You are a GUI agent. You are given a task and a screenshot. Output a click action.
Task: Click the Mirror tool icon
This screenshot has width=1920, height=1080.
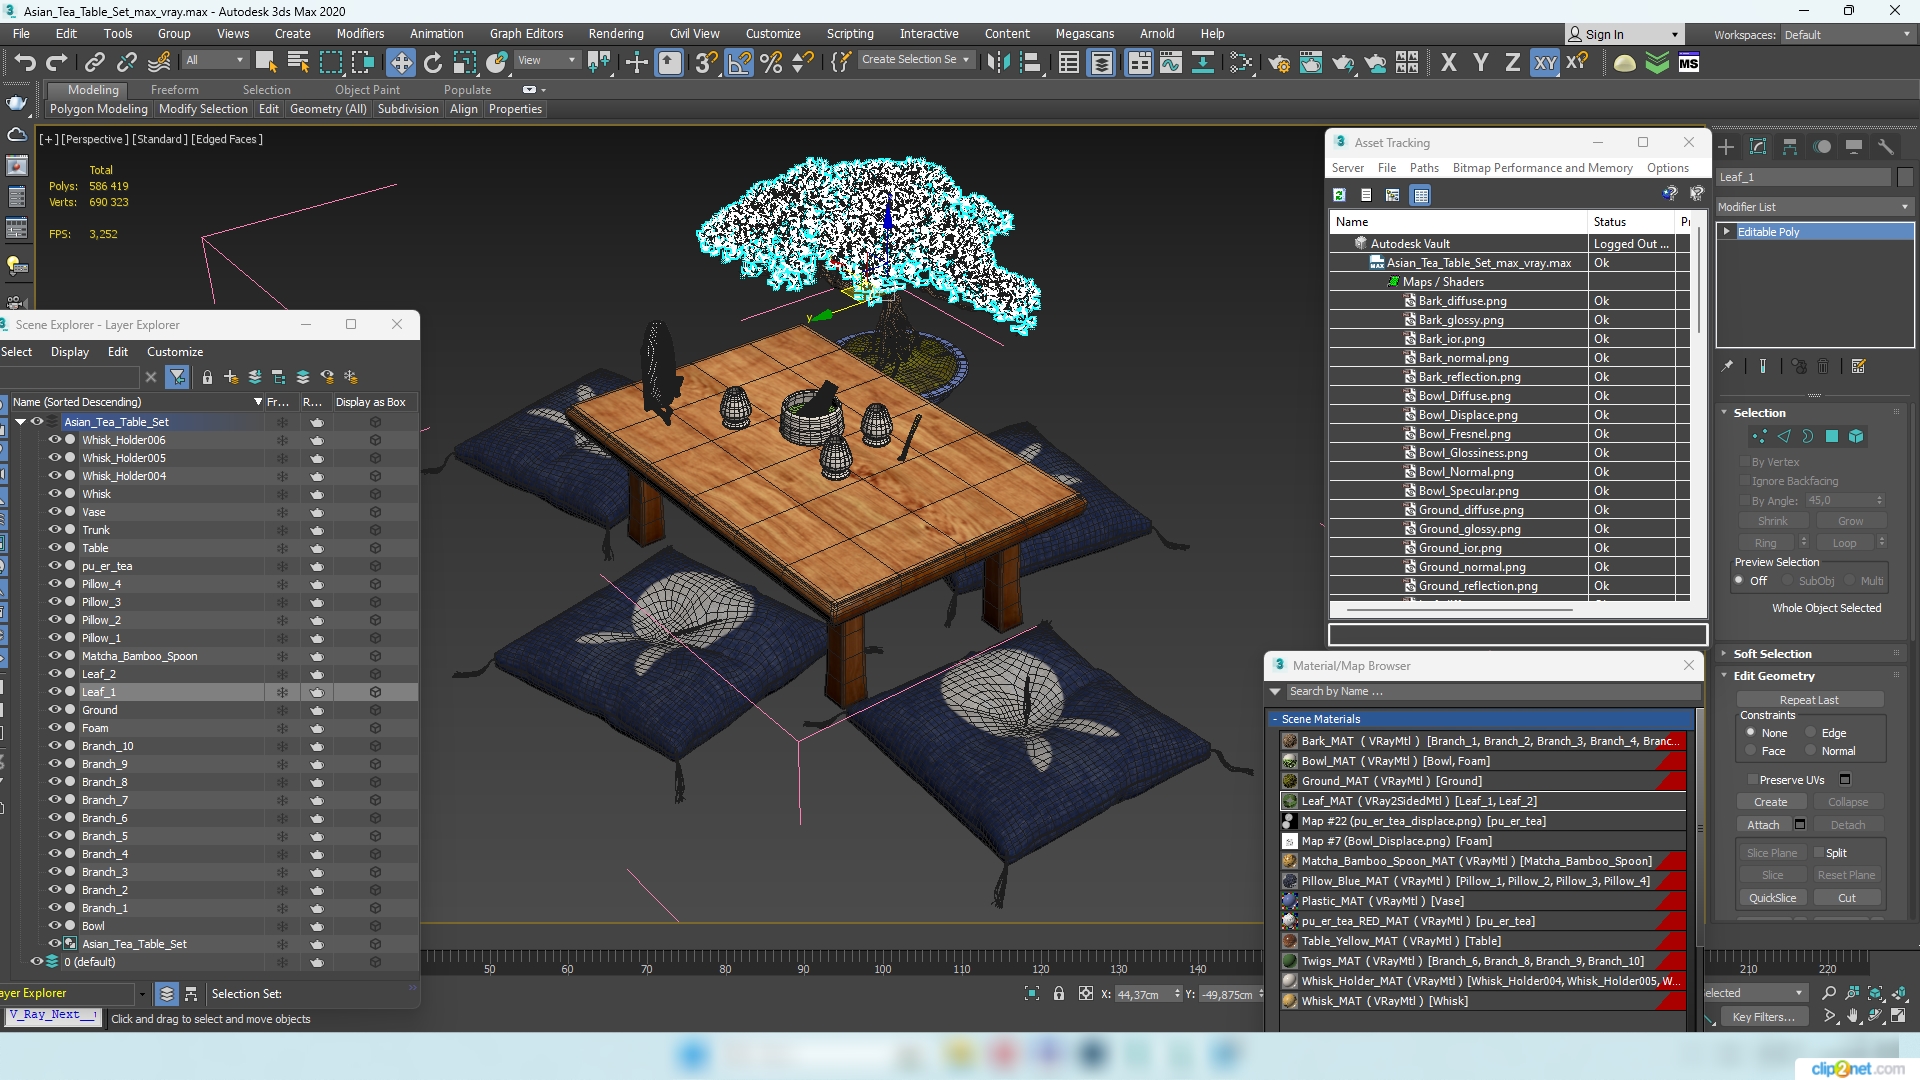(998, 63)
